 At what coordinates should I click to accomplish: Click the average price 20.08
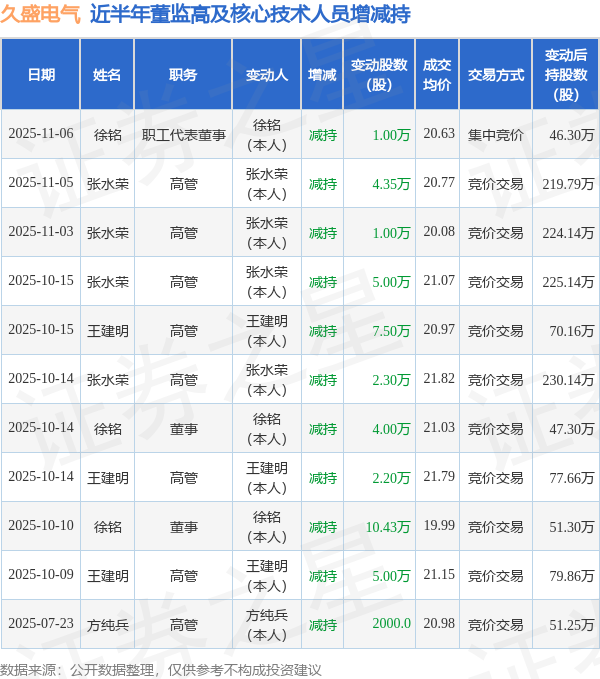click(439, 231)
